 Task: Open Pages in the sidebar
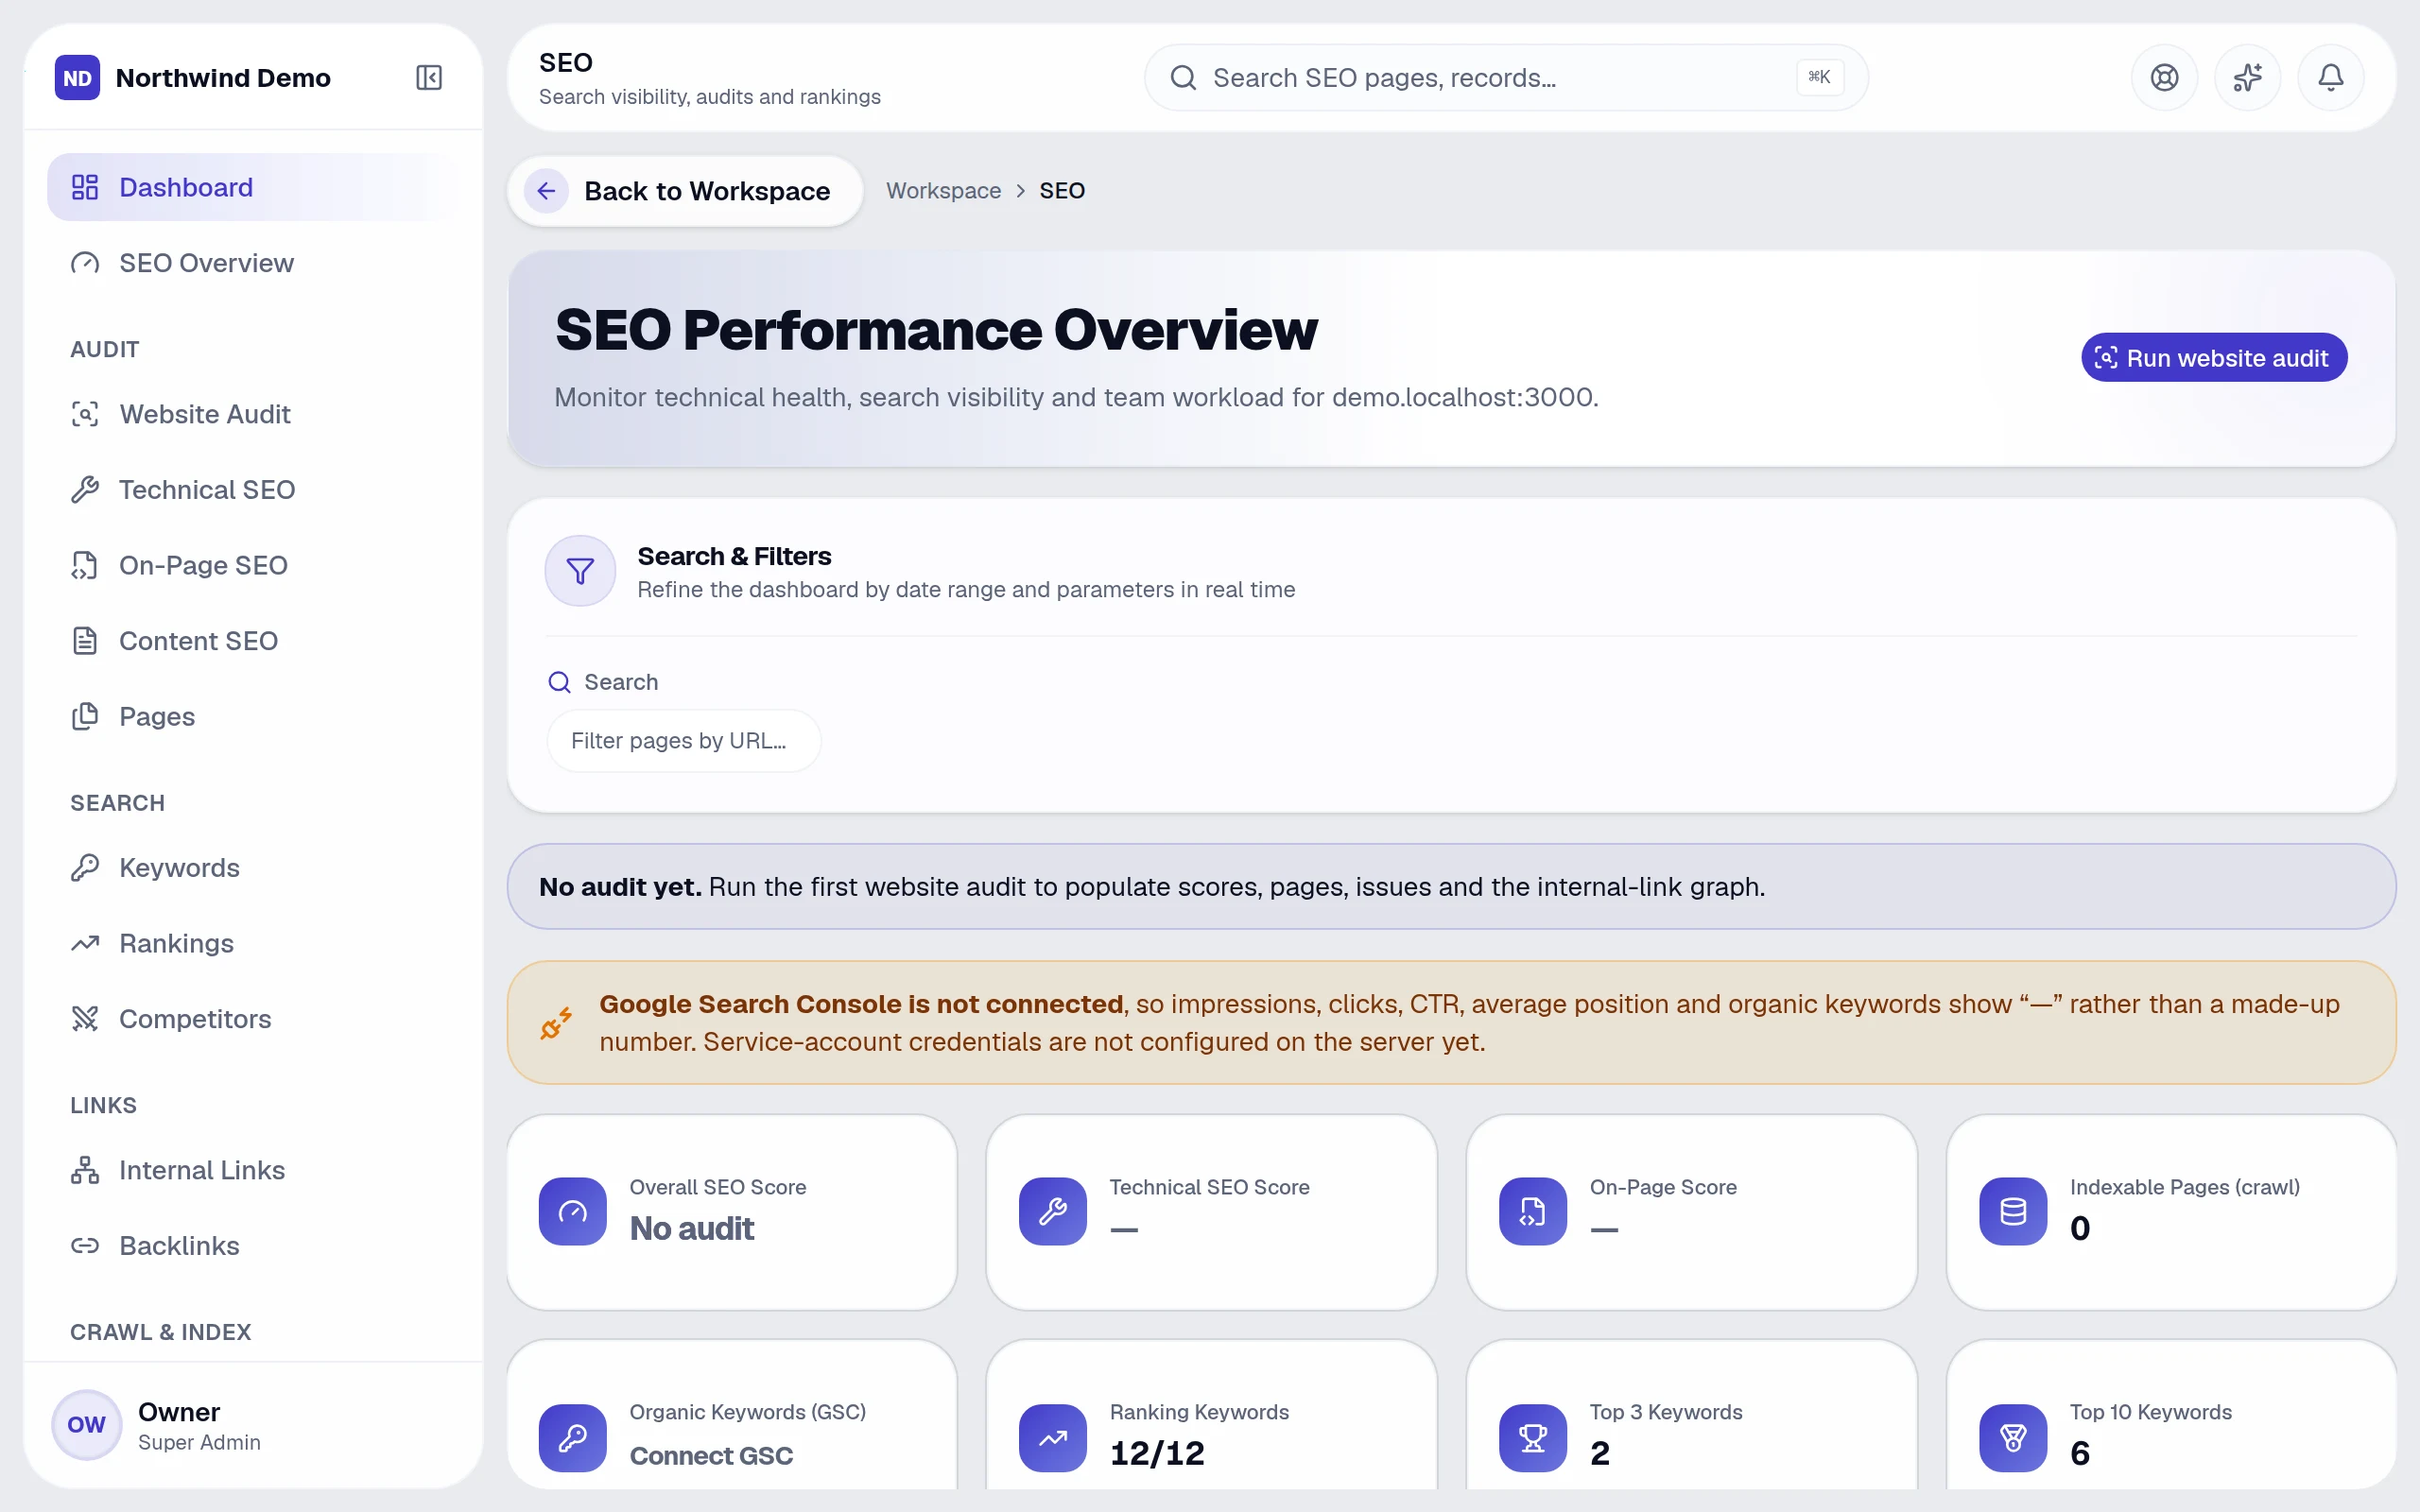click(x=254, y=717)
